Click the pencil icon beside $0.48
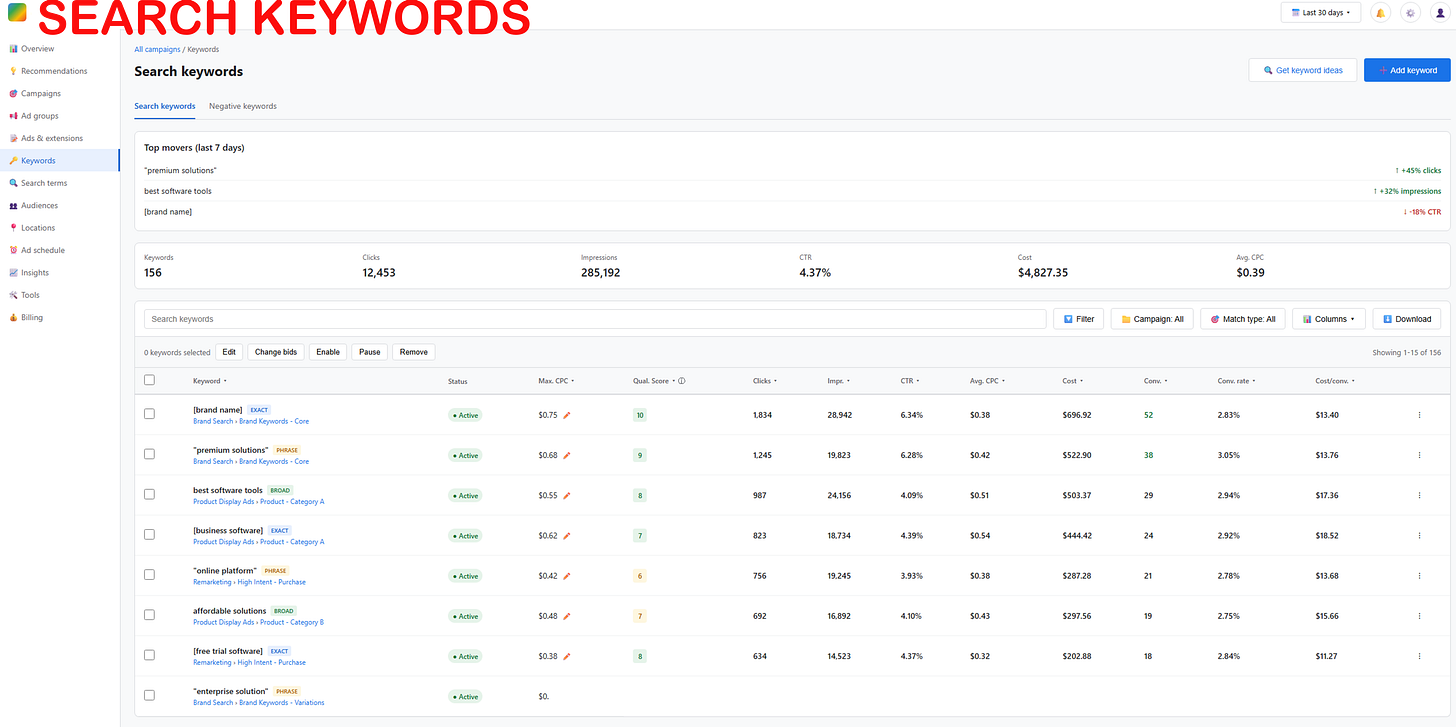Screen dimensions: 1456x727 tap(567, 616)
